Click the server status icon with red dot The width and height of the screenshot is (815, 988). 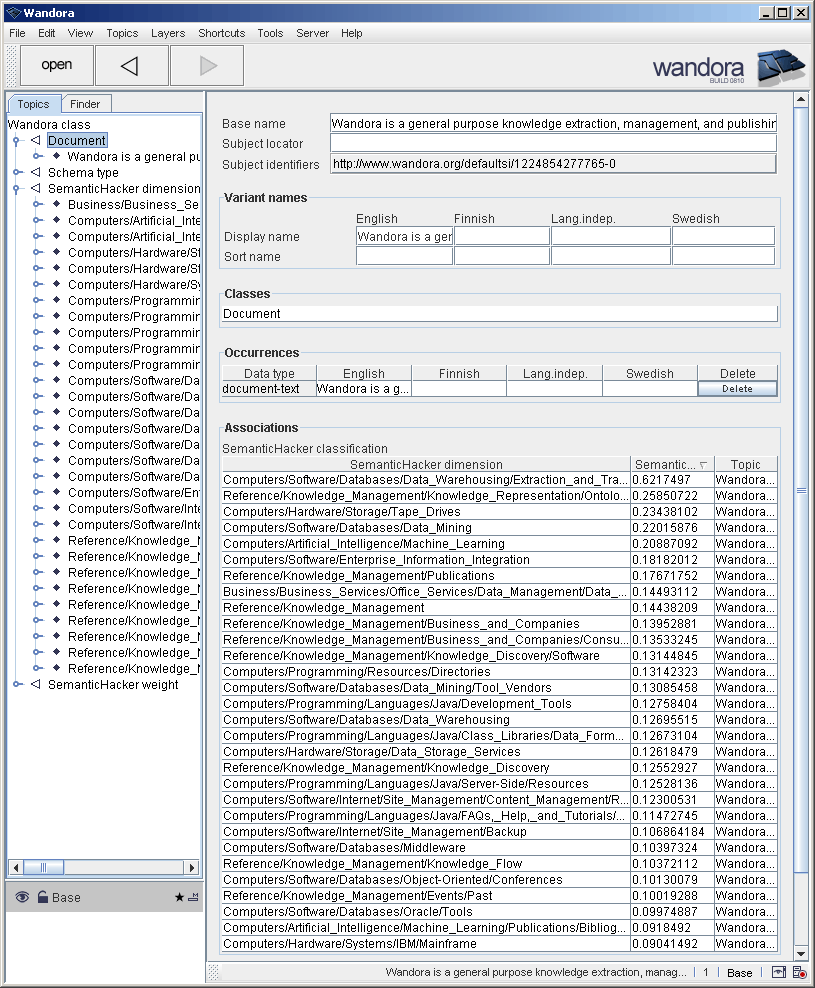click(800, 972)
